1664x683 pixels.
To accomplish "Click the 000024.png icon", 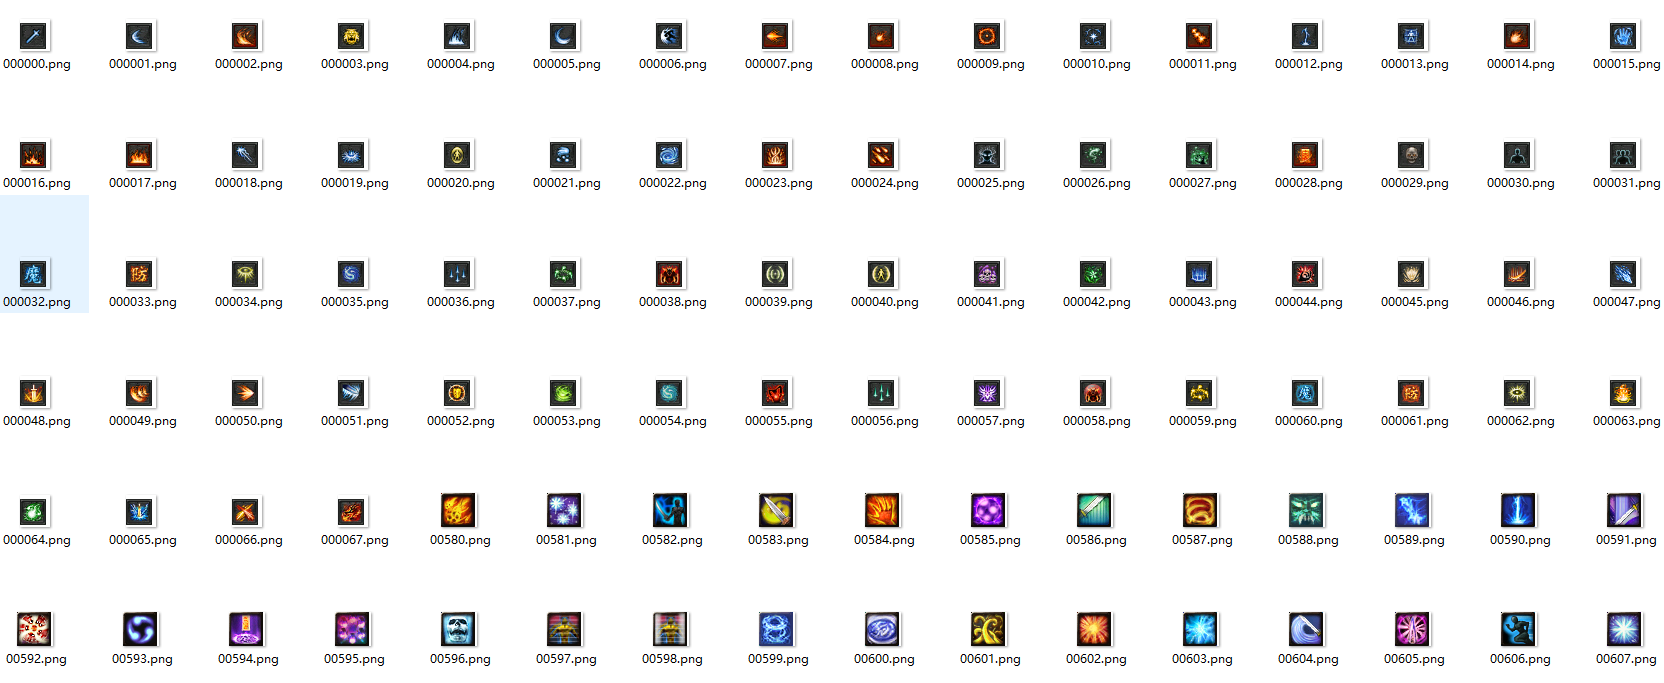I will [x=882, y=156].
